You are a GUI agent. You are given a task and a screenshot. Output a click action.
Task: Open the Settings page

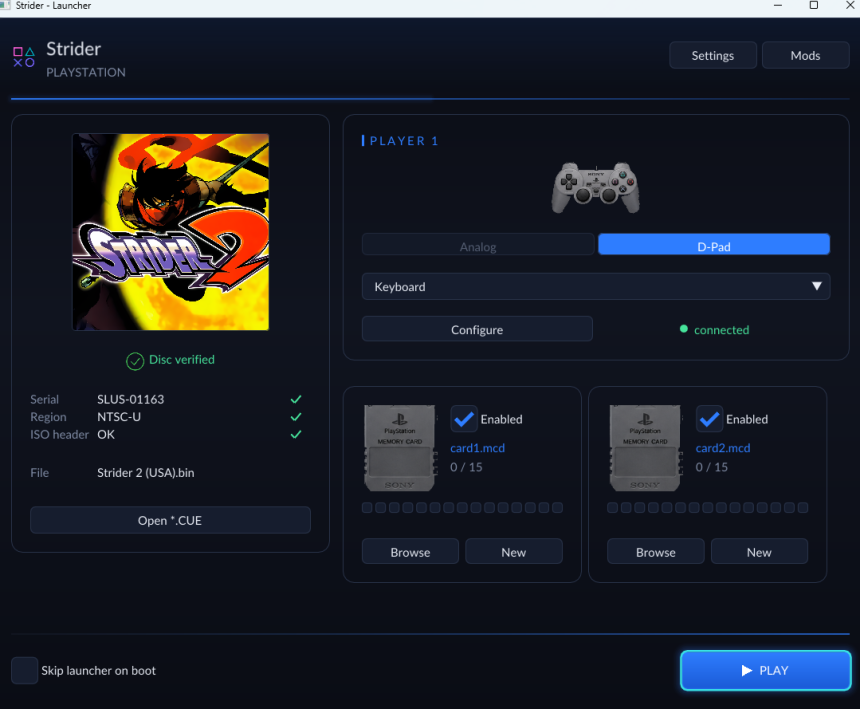pos(712,55)
